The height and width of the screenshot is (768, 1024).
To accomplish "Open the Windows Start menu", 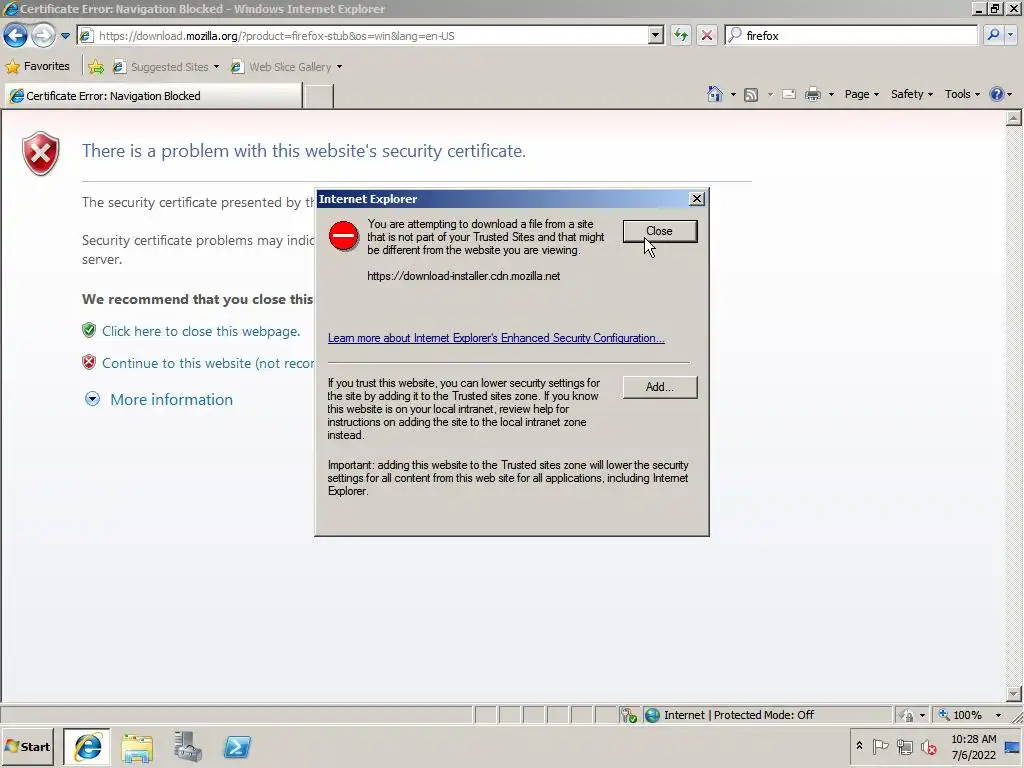I will coord(27,746).
